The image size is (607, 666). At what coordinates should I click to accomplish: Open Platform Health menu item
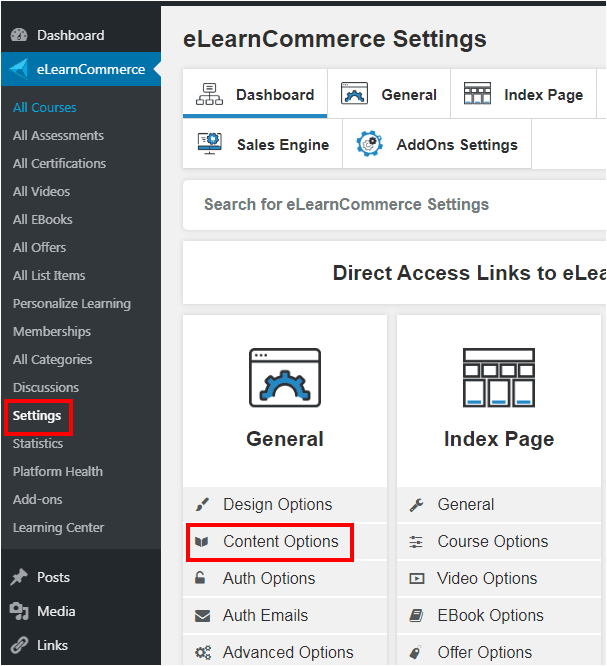[58, 471]
